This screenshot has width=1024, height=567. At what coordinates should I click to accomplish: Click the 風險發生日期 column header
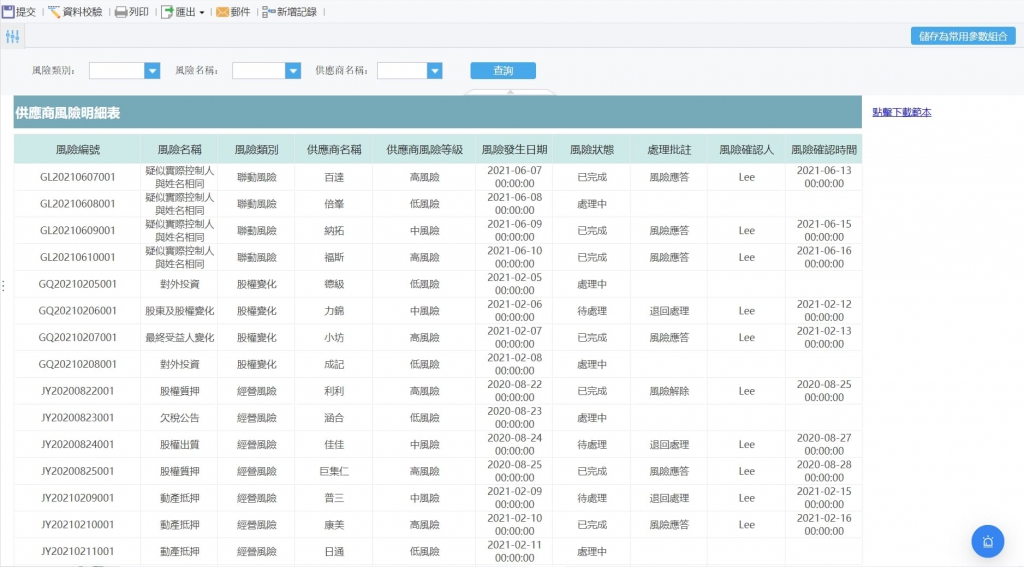(515, 150)
